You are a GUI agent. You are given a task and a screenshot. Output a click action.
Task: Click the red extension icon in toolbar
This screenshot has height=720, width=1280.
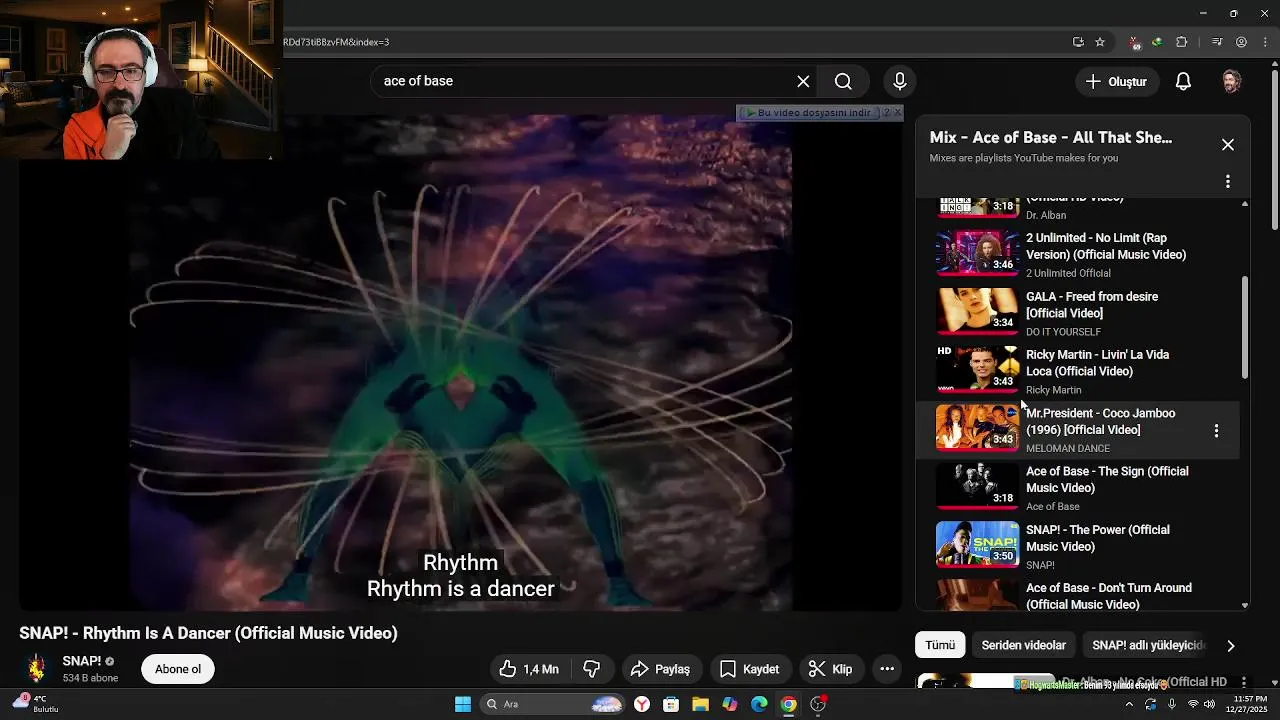click(x=1135, y=42)
